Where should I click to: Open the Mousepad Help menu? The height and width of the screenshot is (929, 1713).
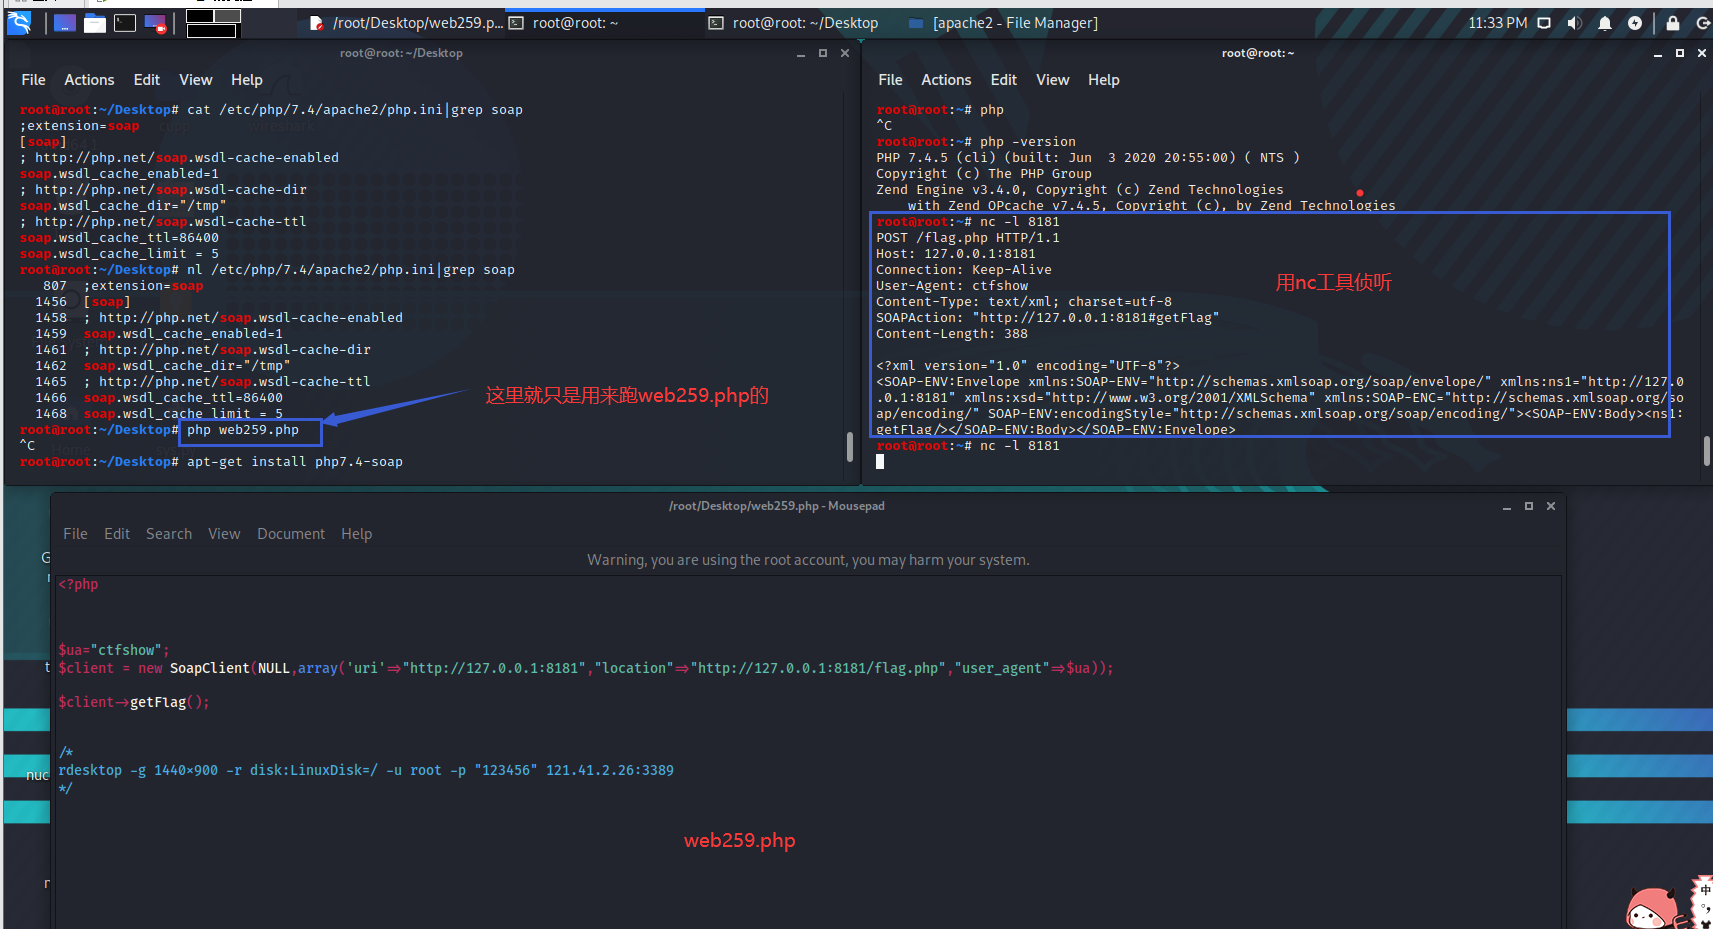point(356,534)
